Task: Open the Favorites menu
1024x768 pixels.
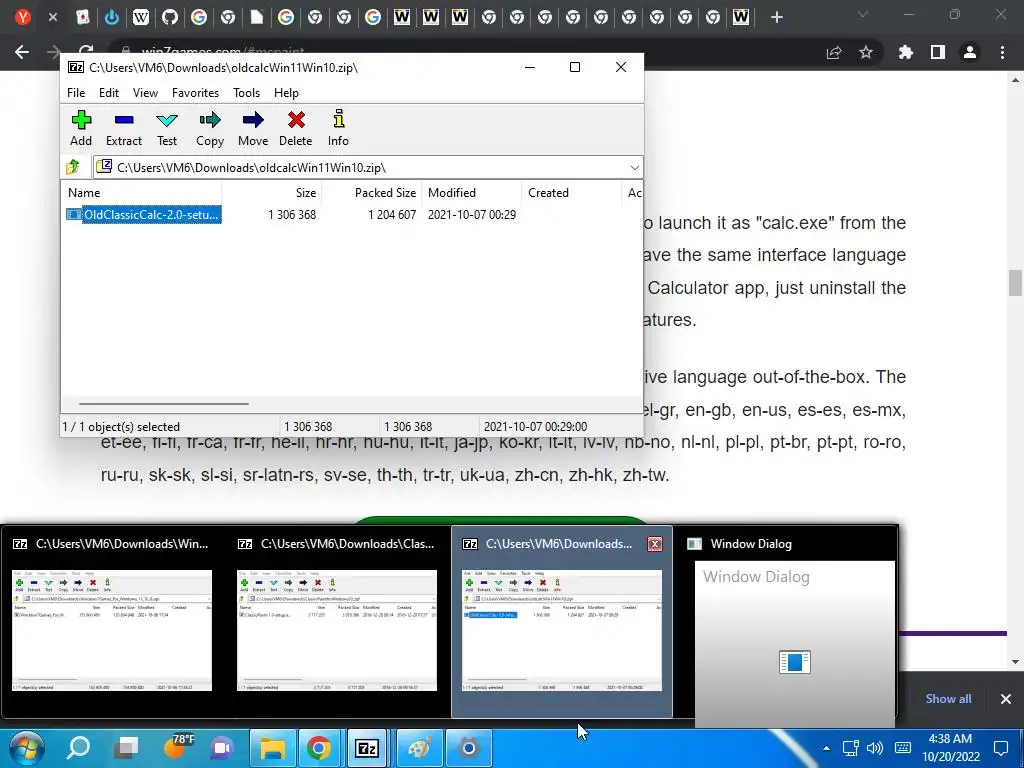Action: (195, 93)
